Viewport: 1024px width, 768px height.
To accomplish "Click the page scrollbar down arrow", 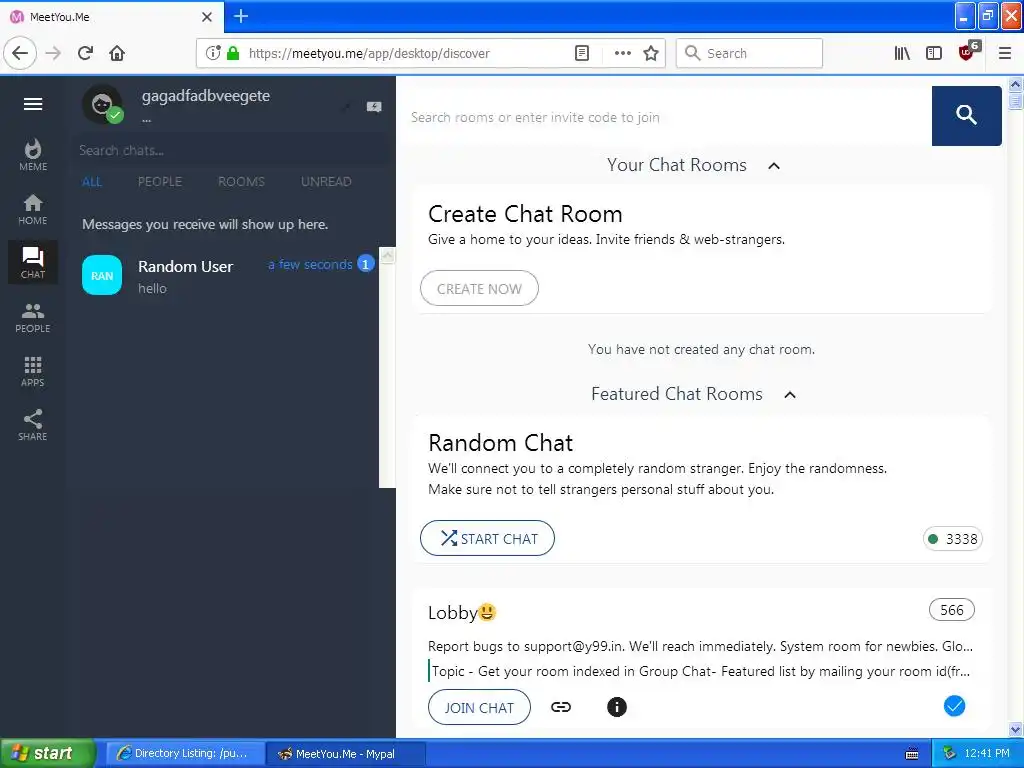I will 1016,729.
